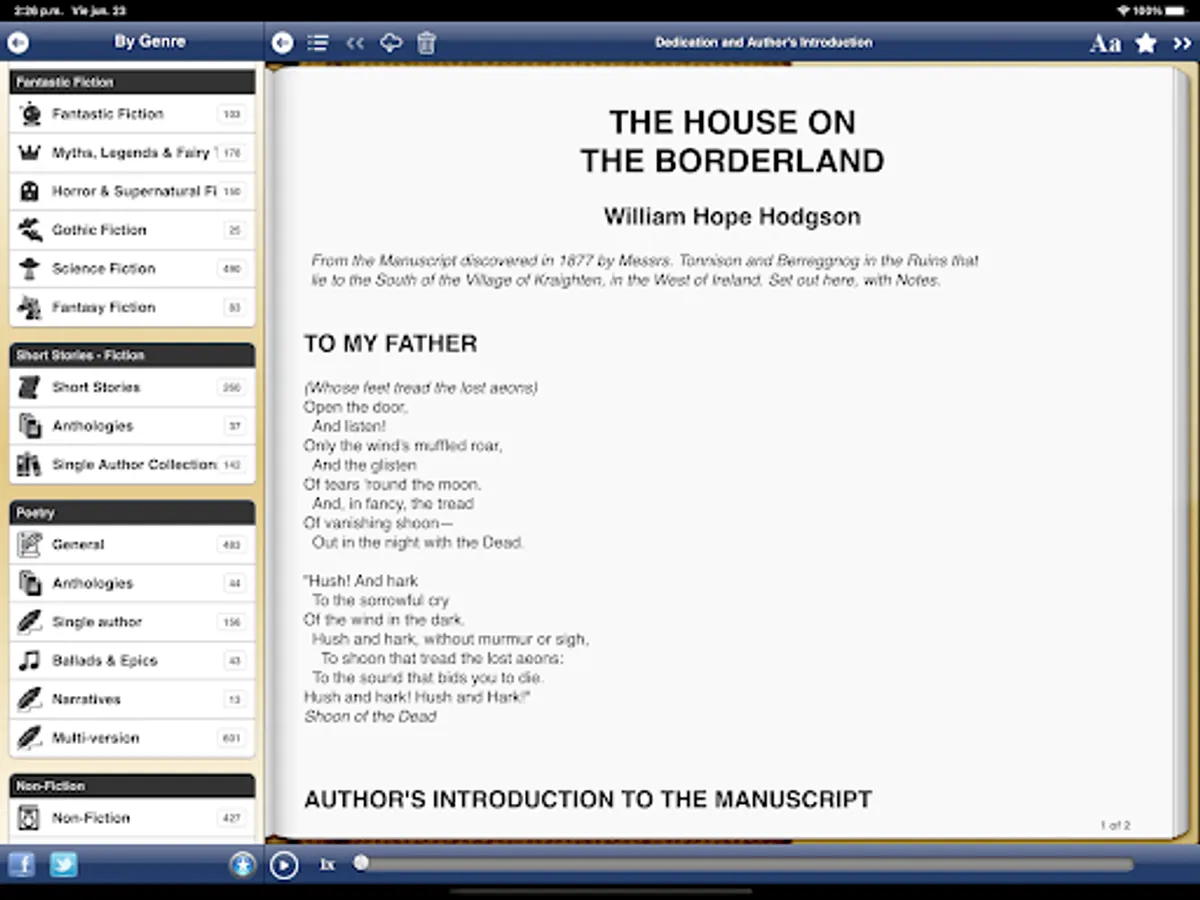1200x900 pixels.
Task: Mark book as favorite with star
Action: click(1146, 43)
